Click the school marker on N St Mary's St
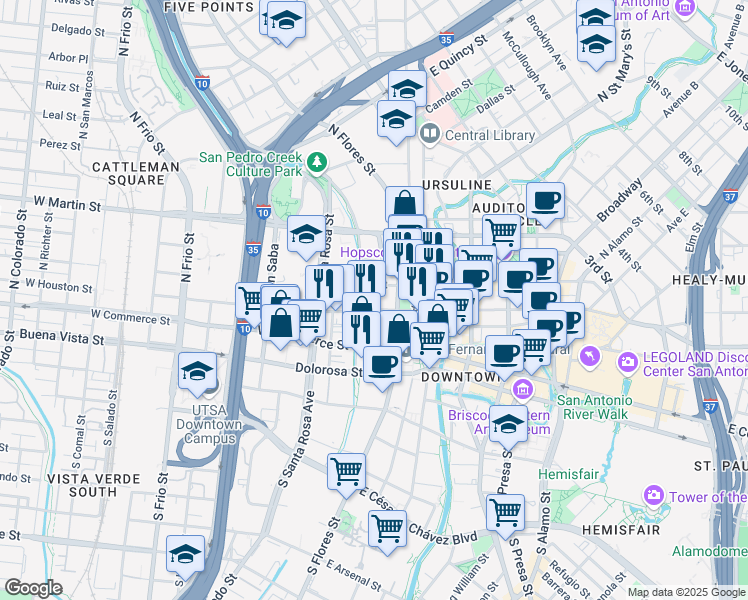748x600 pixels. click(x=596, y=45)
